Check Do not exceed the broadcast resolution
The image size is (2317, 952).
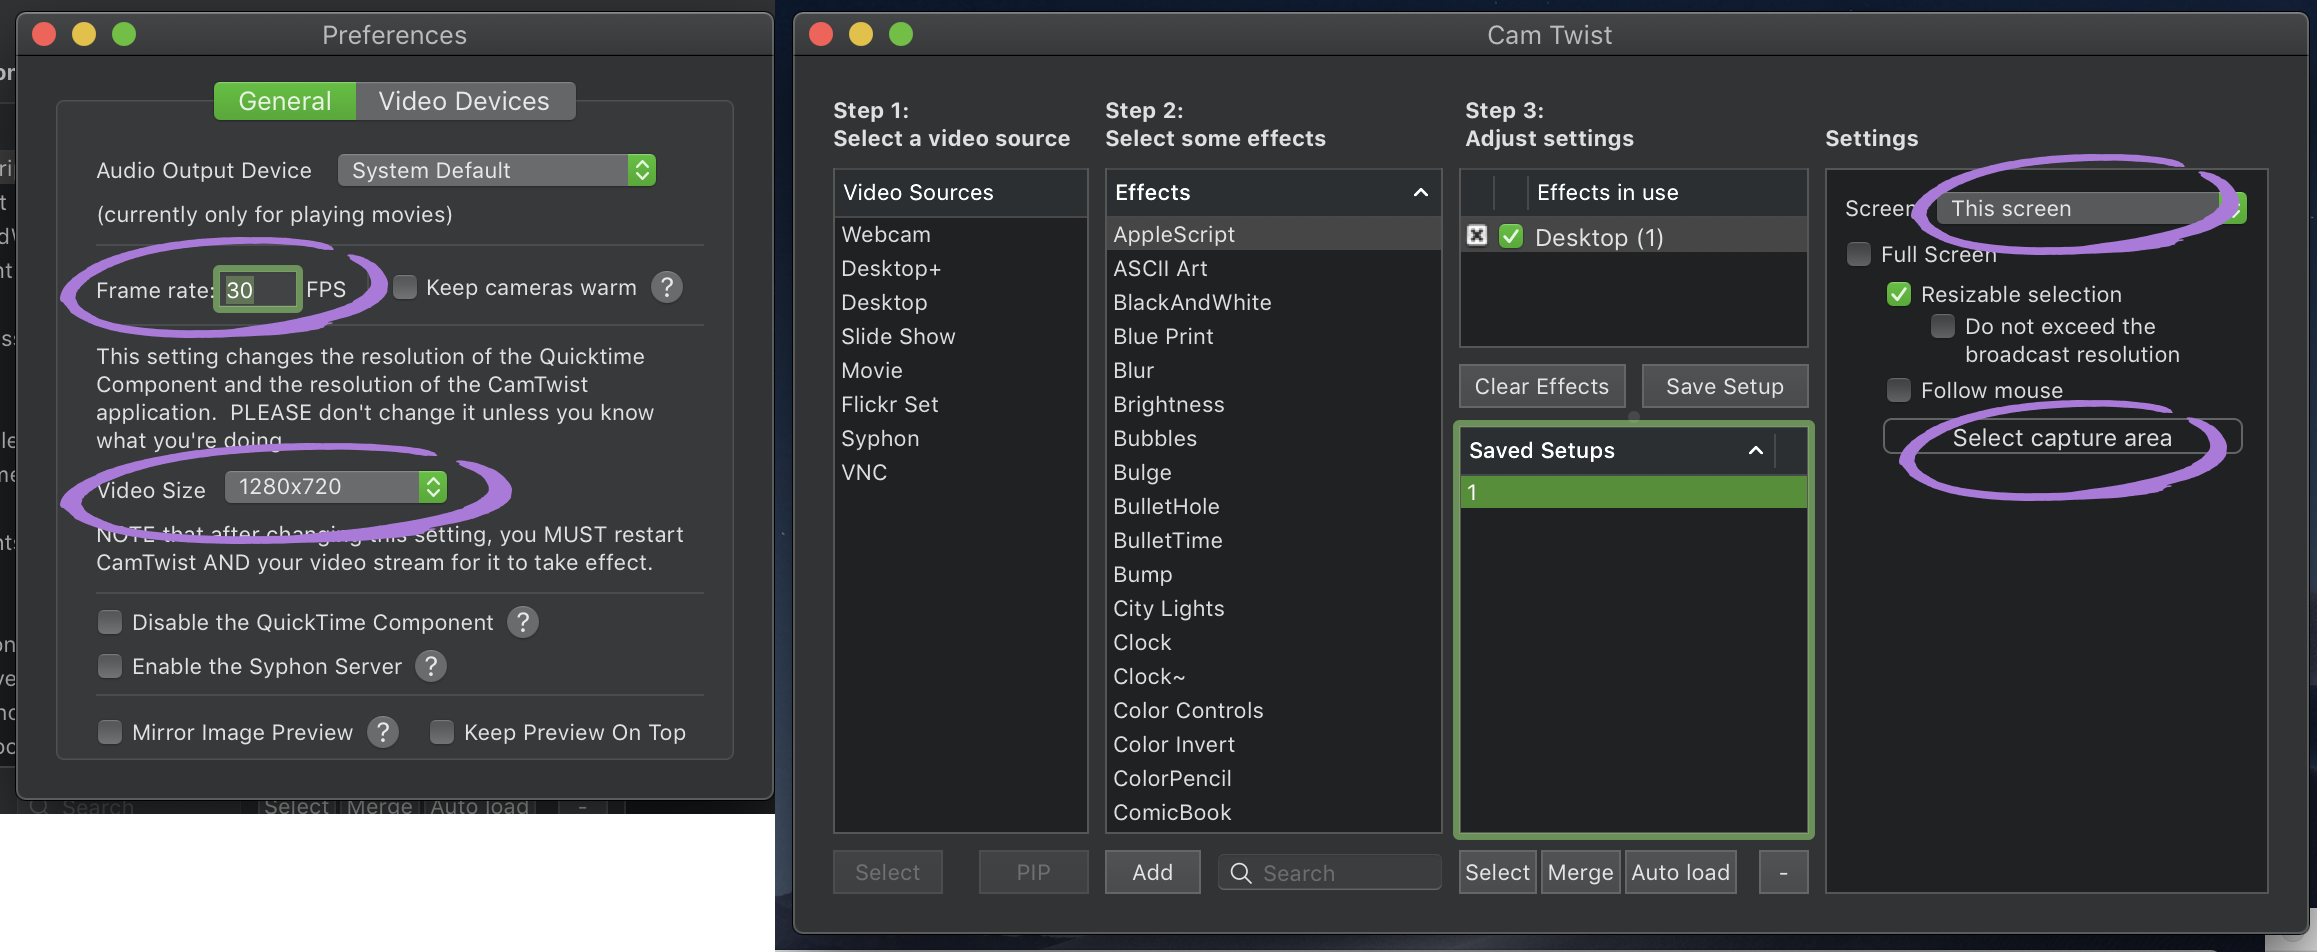1943,326
